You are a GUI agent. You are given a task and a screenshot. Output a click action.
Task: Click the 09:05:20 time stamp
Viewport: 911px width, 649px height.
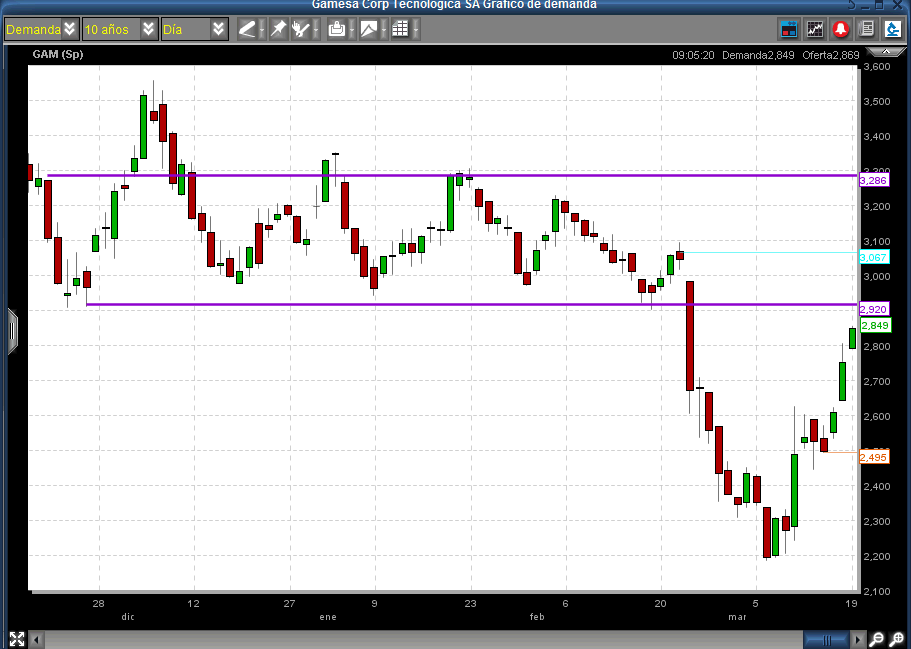click(x=693, y=55)
